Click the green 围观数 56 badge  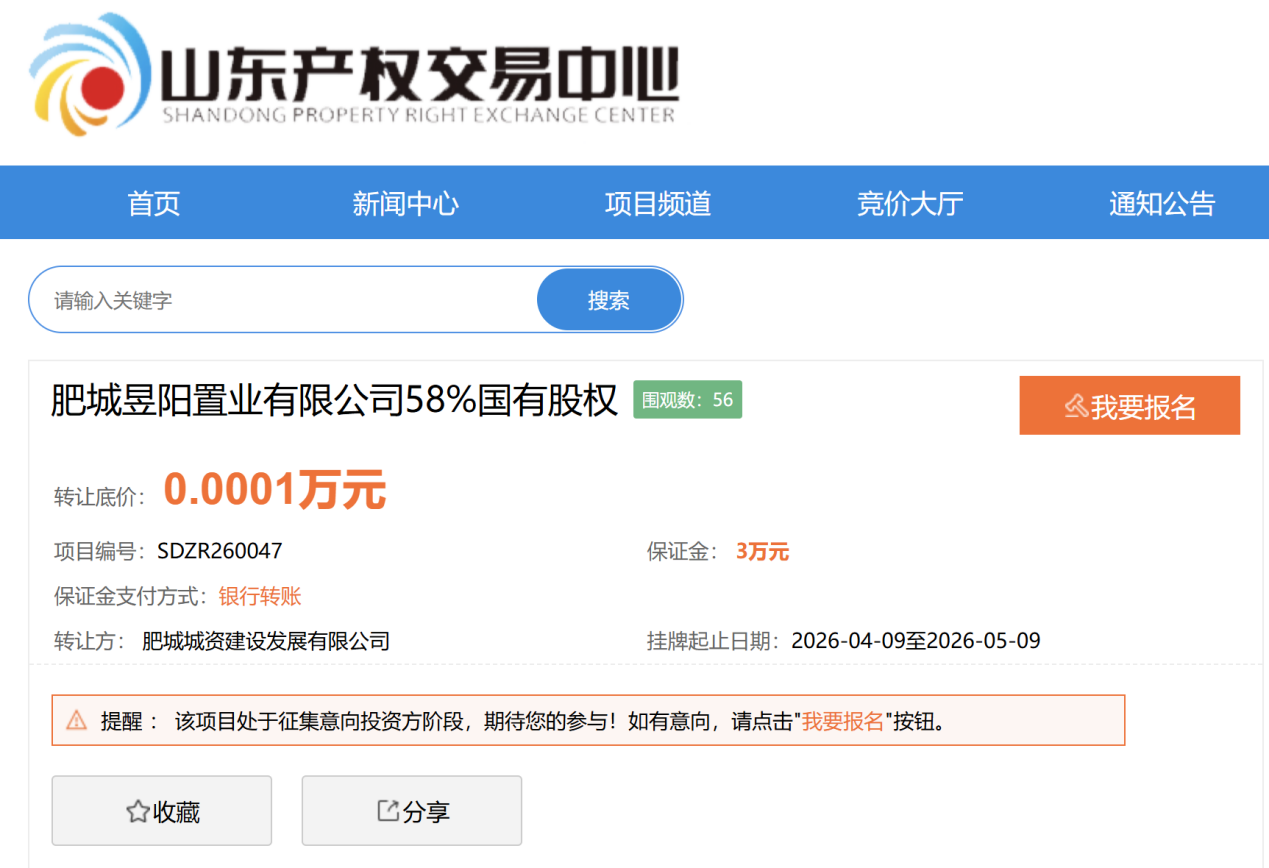687,400
